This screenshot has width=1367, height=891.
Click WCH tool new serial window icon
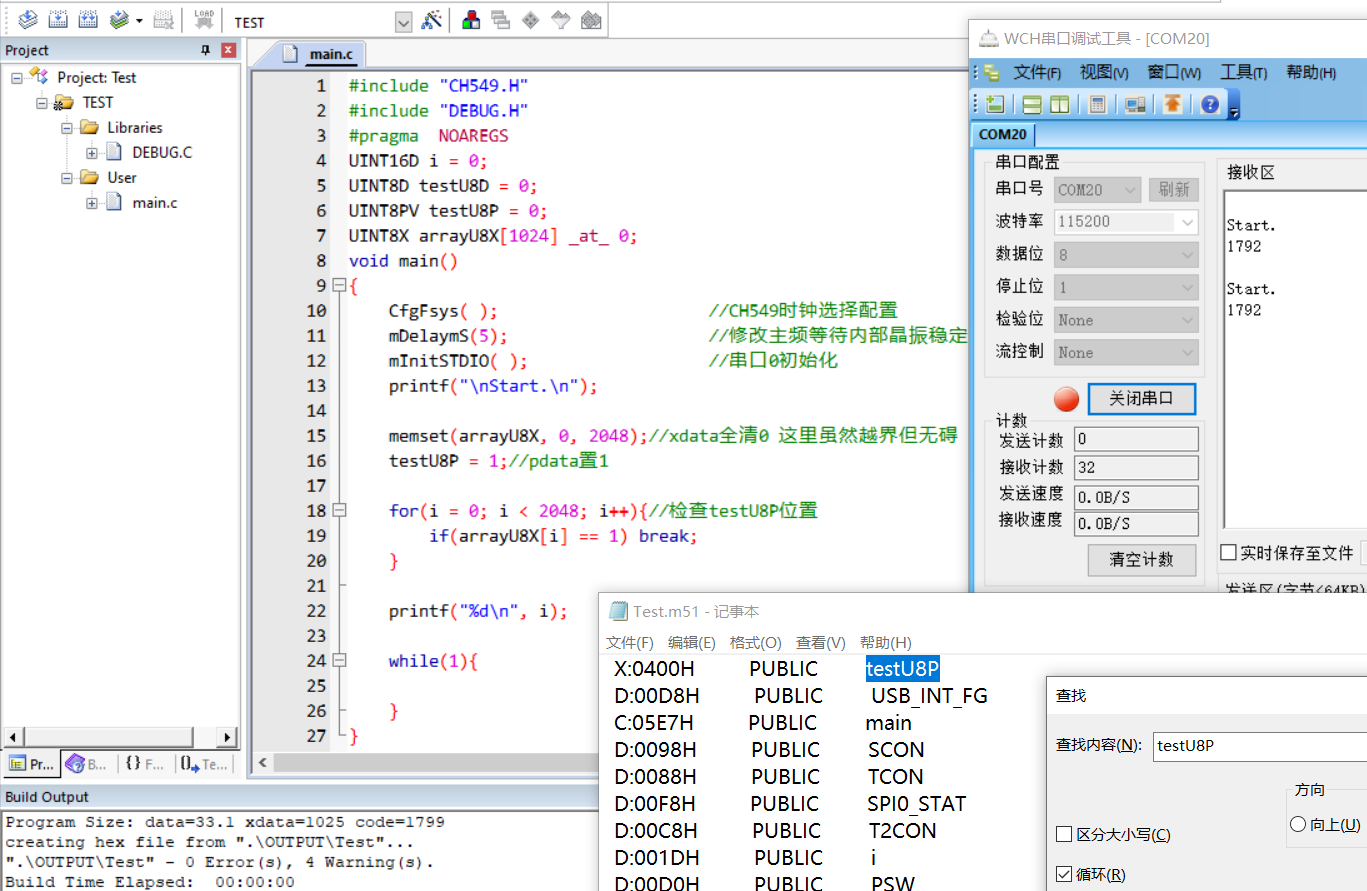(x=994, y=104)
